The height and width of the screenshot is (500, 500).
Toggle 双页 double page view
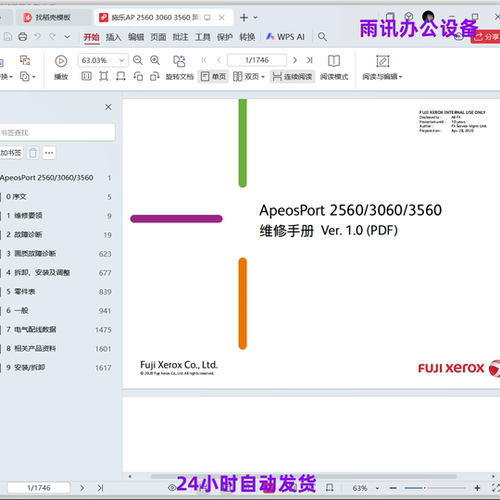click(x=246, y=77)
